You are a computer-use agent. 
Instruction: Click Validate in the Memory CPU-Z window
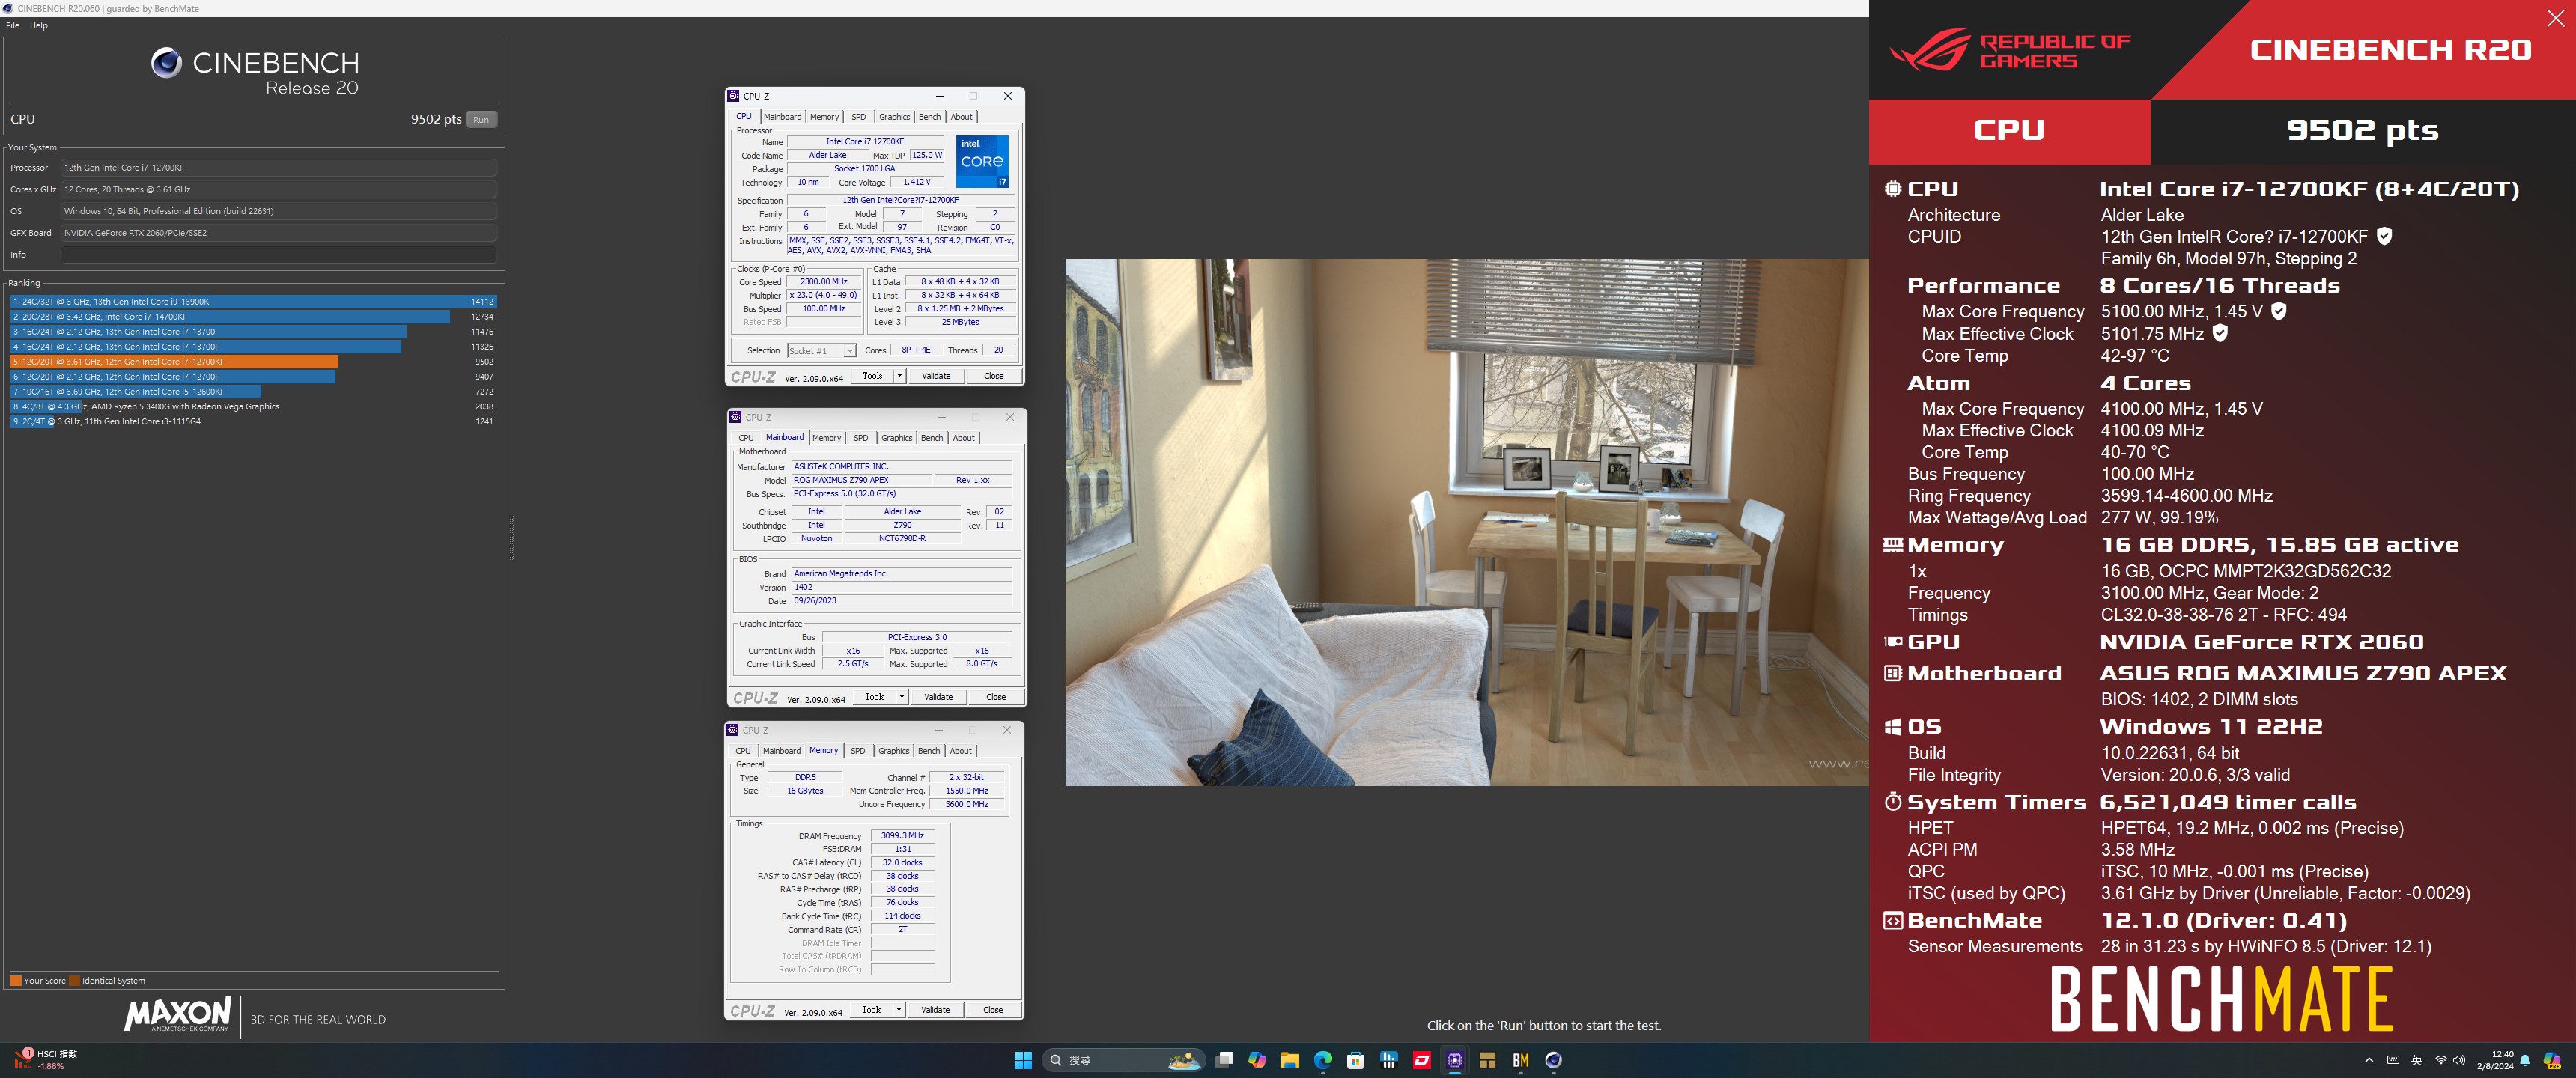935,1010
